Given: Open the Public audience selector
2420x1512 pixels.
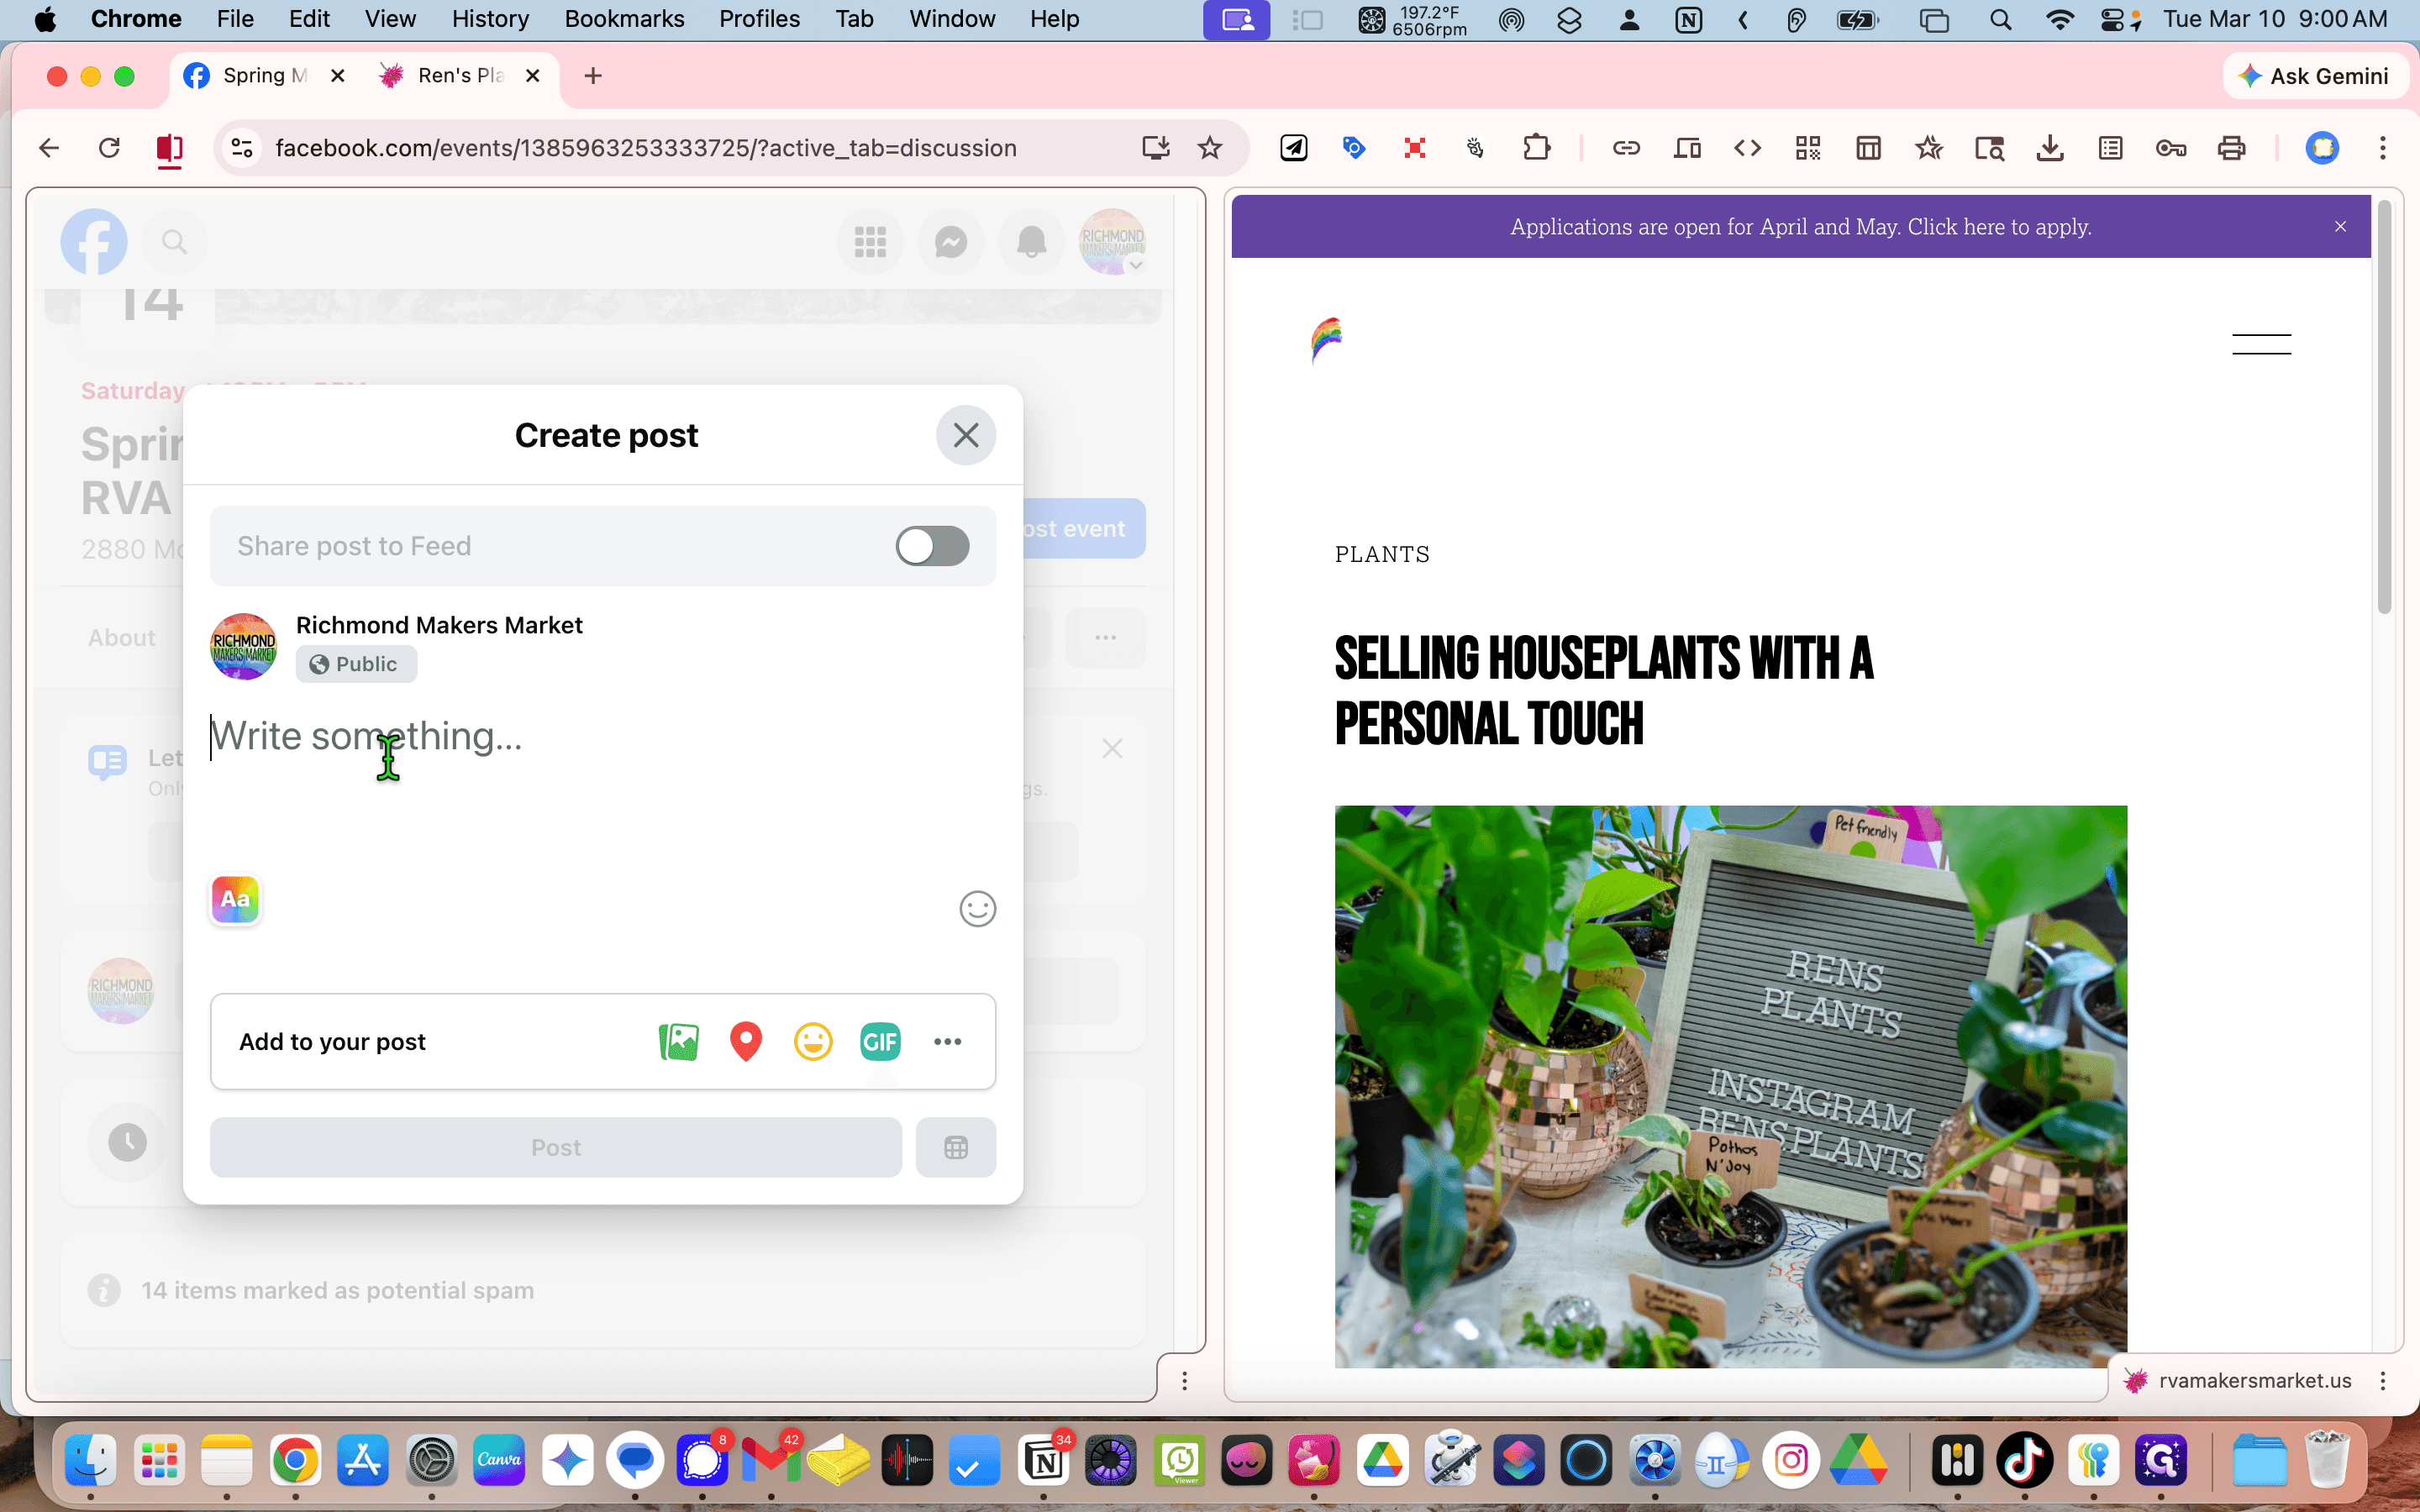Looking at the screenshot, I should (356, 664).
